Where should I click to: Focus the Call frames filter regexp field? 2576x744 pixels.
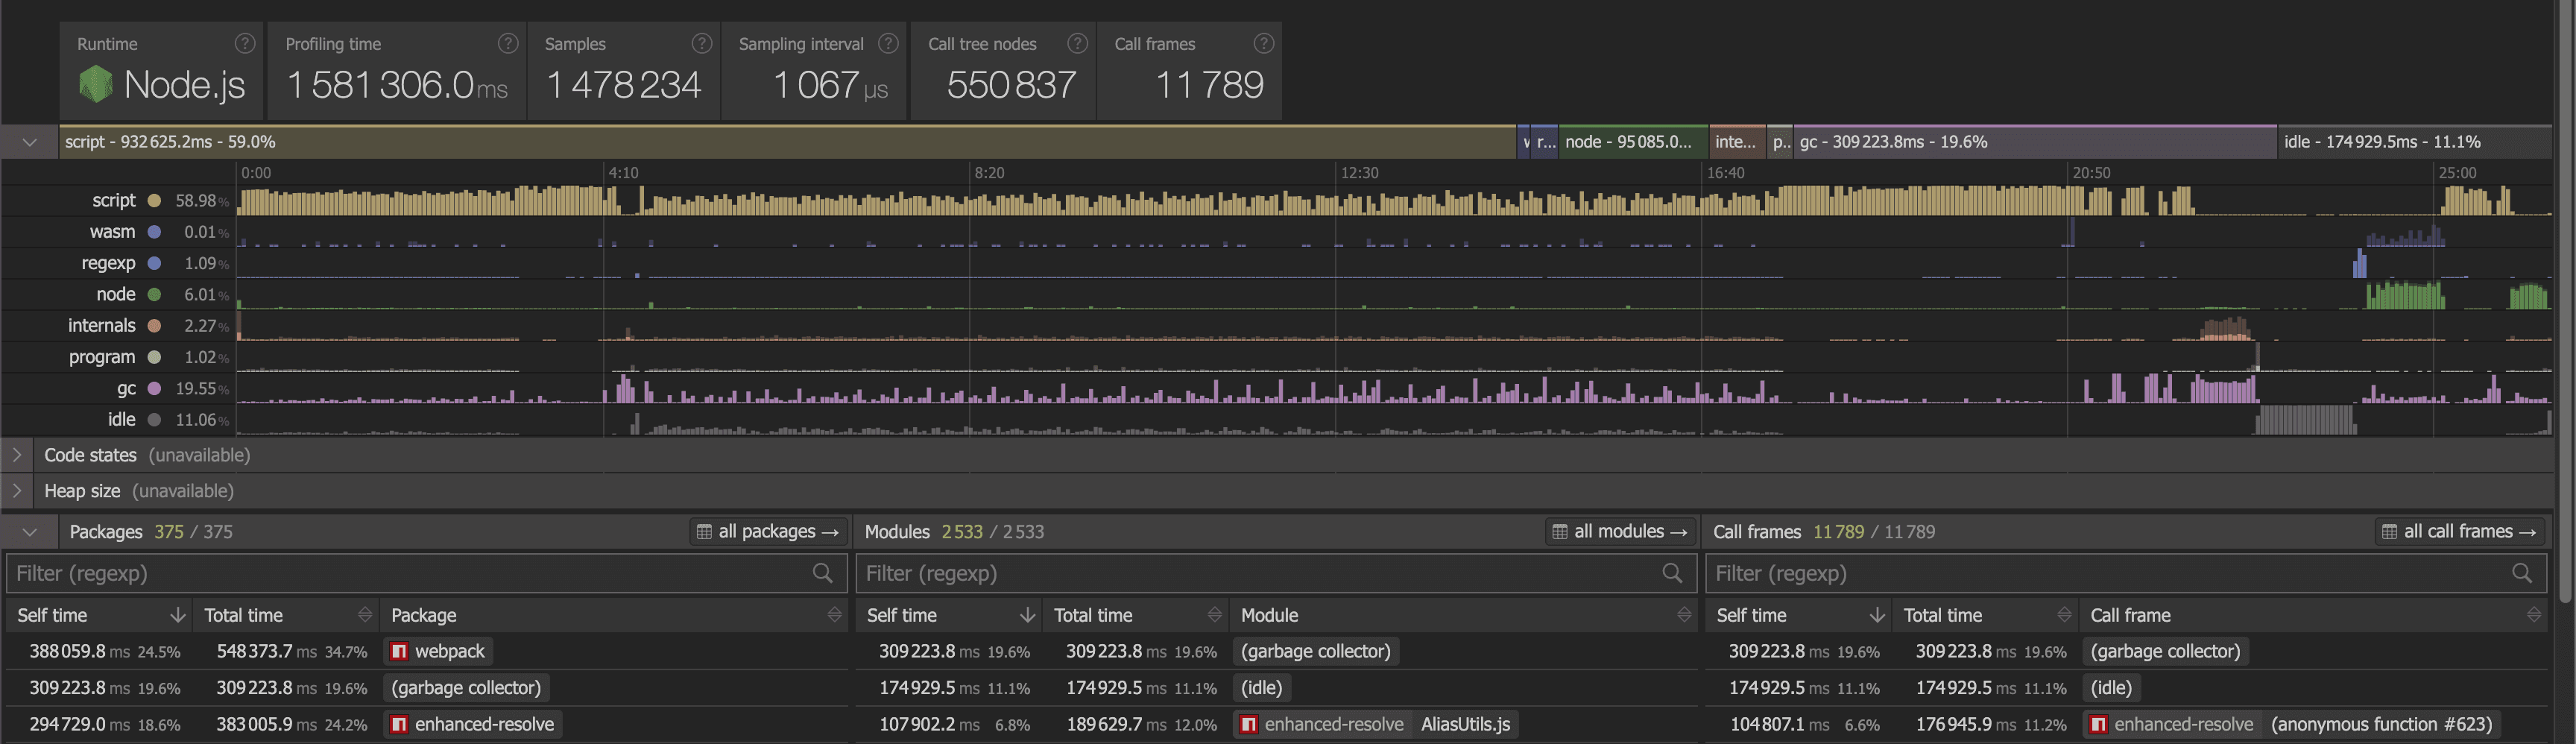point(2126,573)
